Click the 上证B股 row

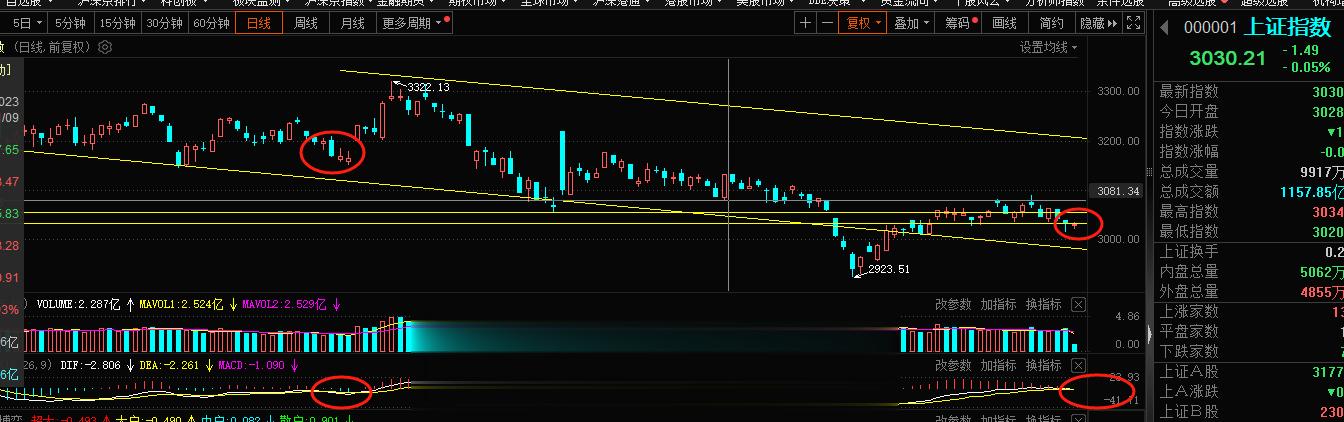pos(1250,412)
